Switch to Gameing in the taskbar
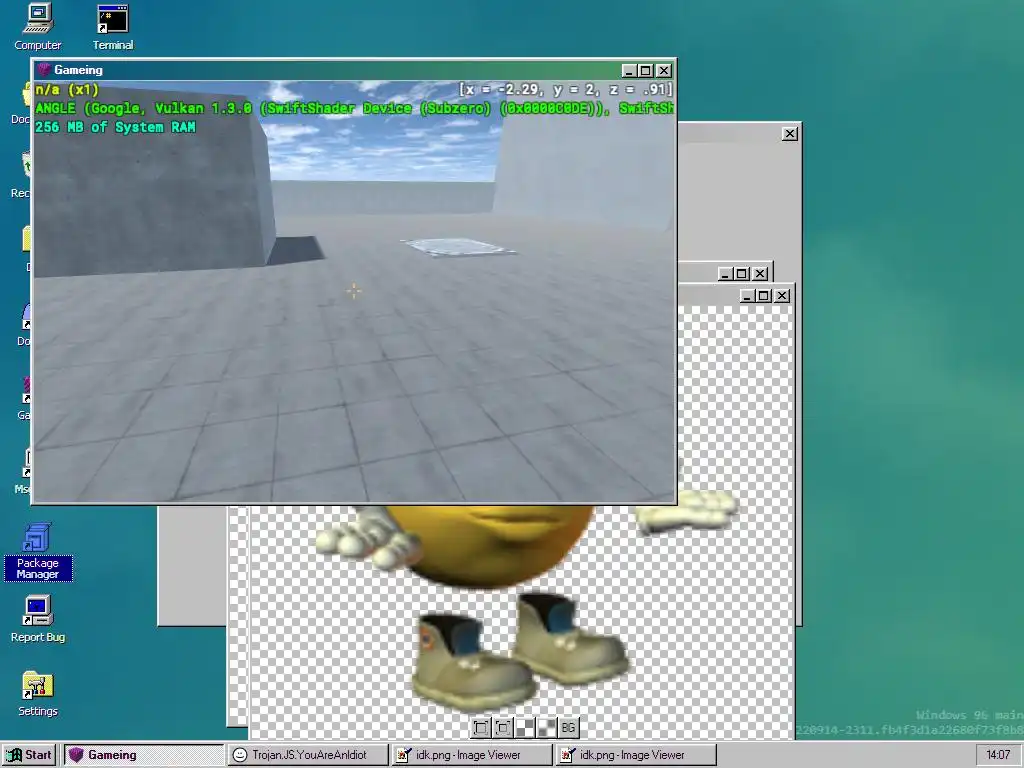The width and height of the screenshot is (1024, 768). (143, 755)
